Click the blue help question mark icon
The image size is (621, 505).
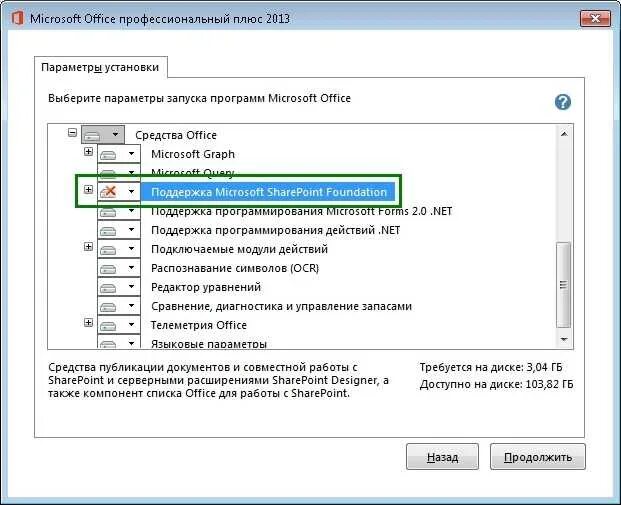(562, 102)
